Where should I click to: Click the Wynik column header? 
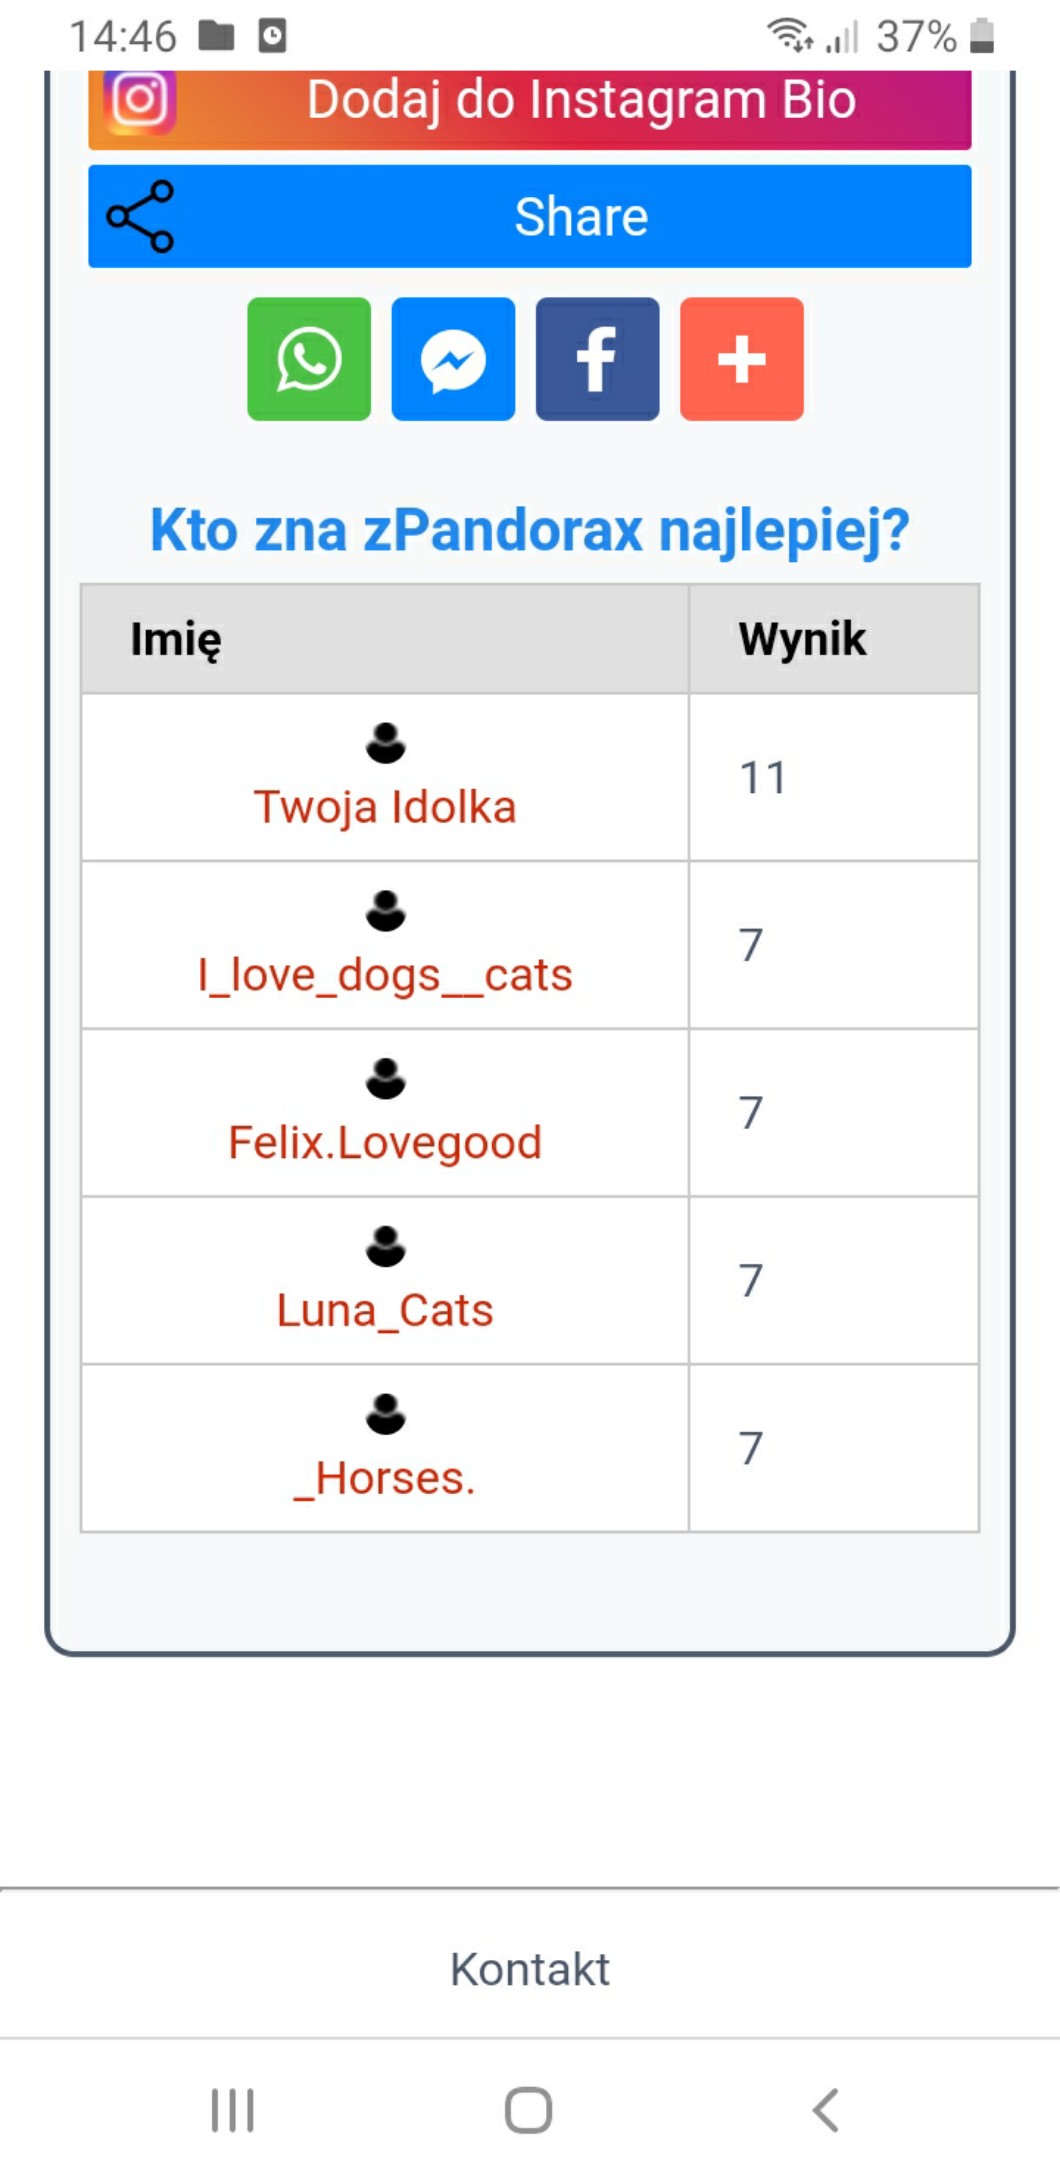(802, 639)
